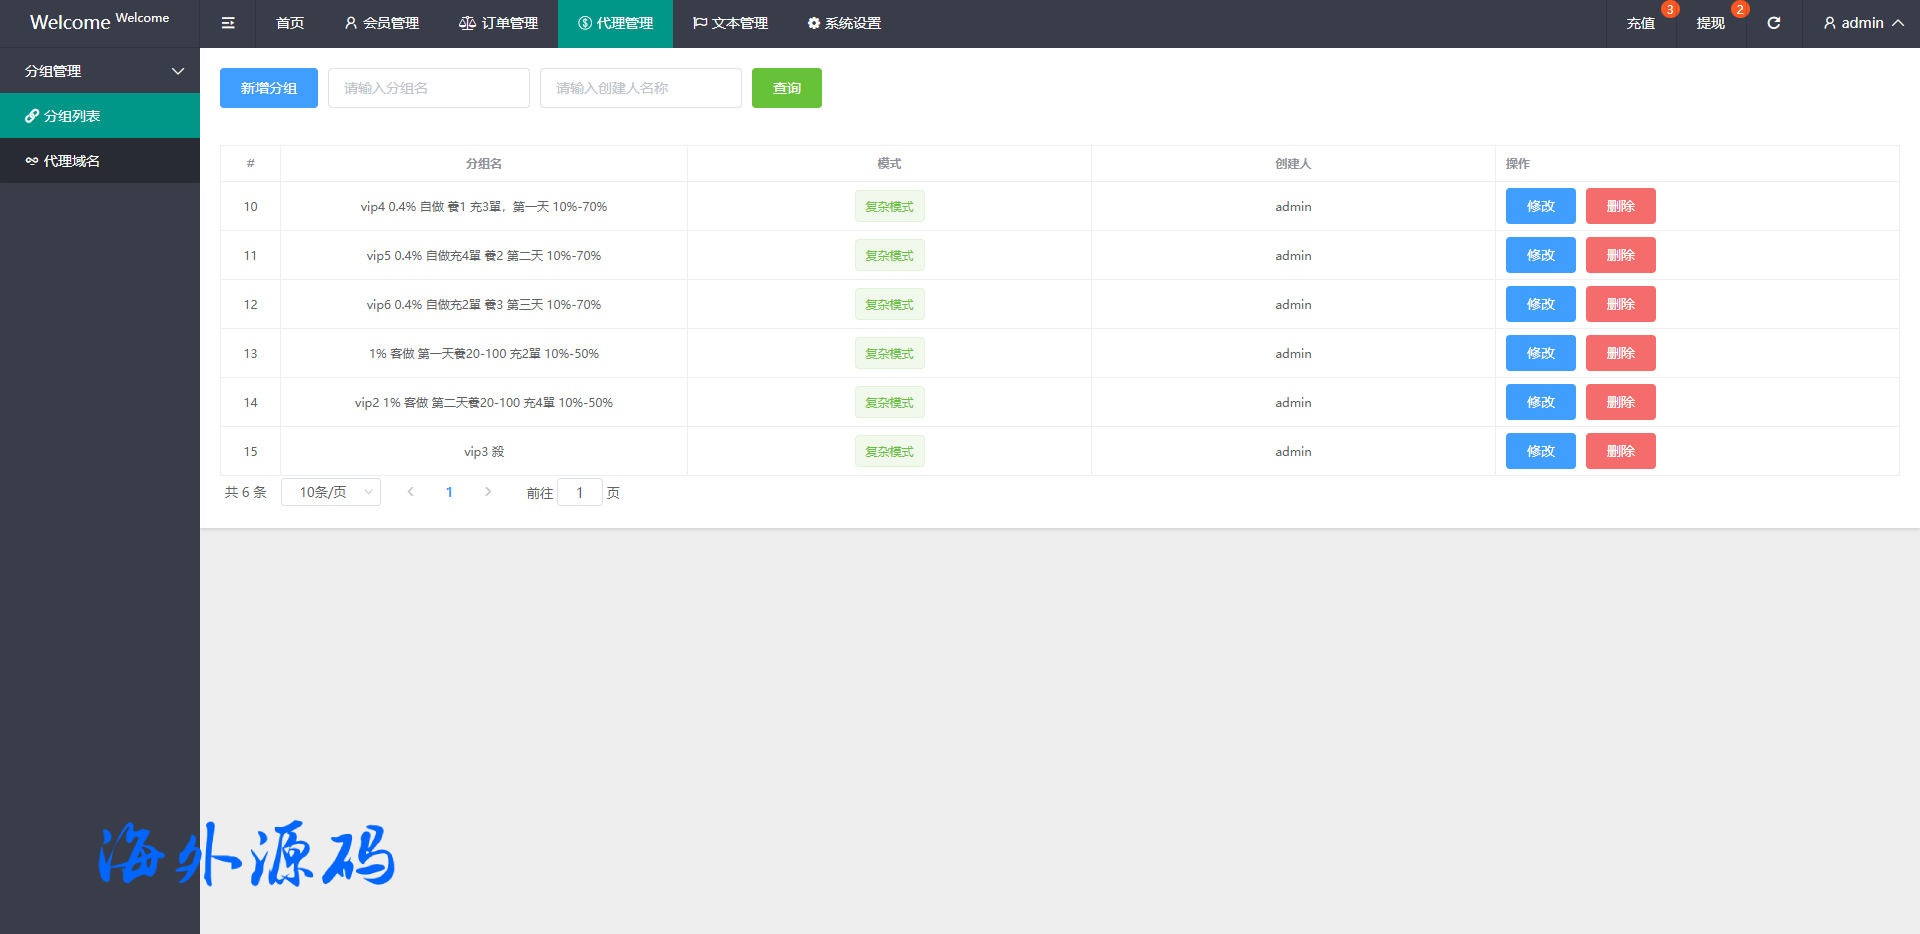
Task: Focus the creator name search field
Action: 641,88
